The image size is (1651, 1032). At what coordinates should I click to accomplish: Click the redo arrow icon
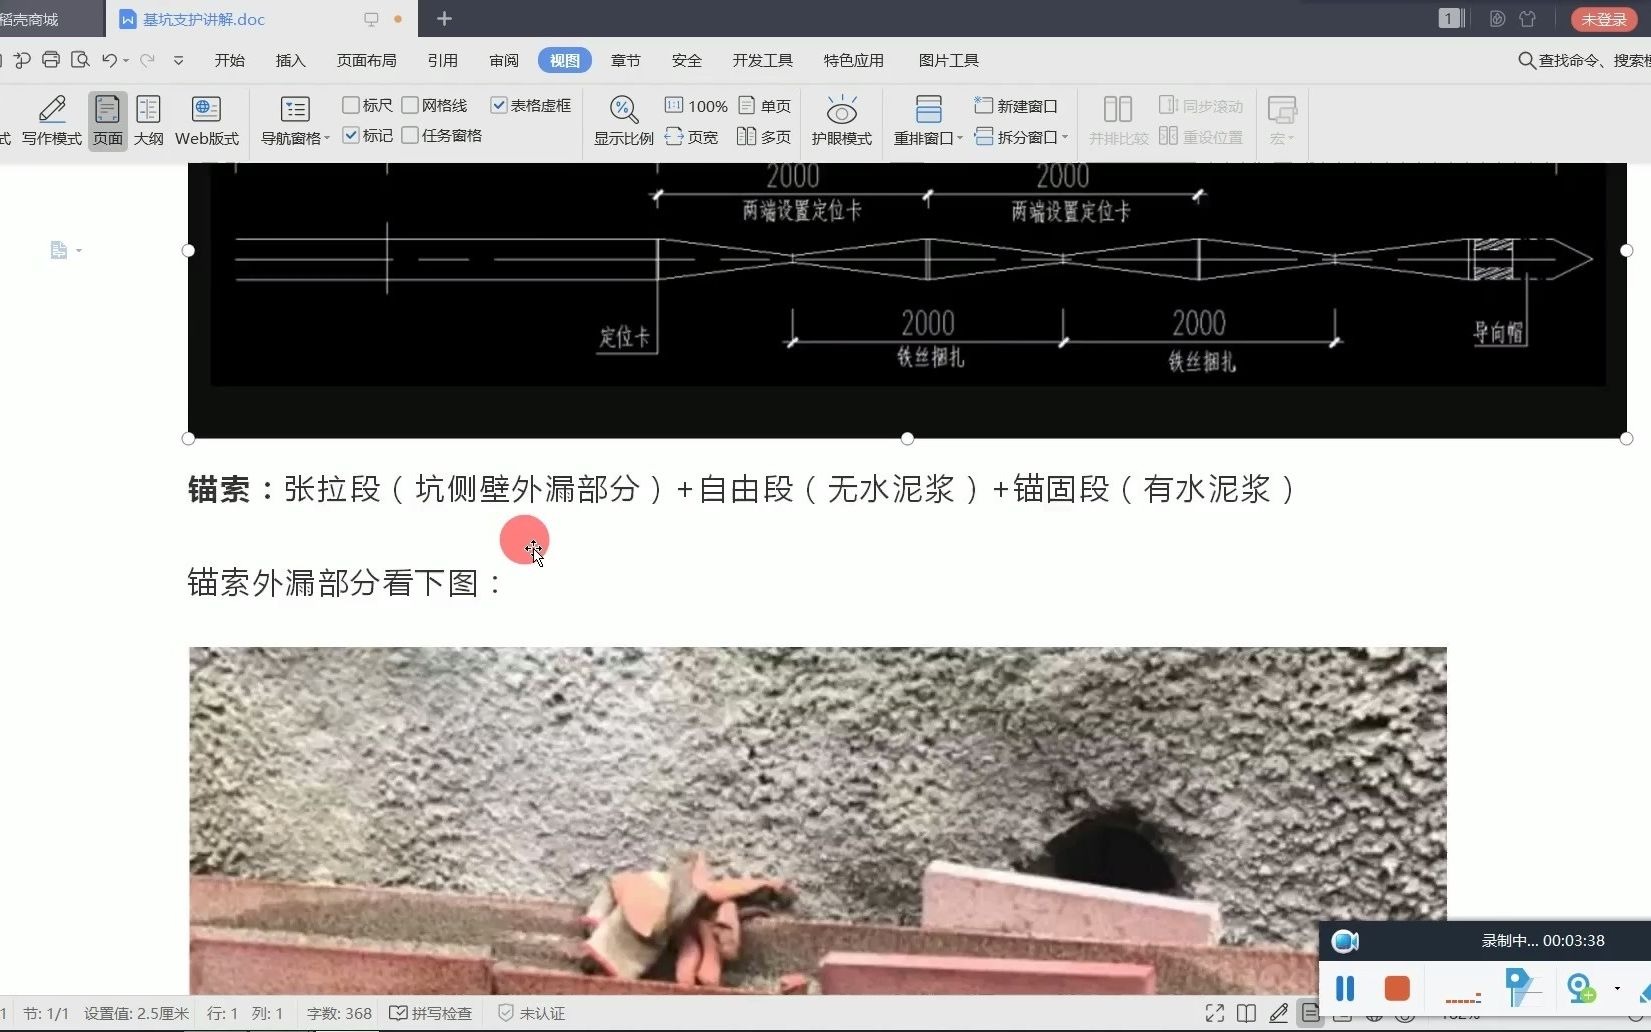pyautogui.click(x=147, y=60)
